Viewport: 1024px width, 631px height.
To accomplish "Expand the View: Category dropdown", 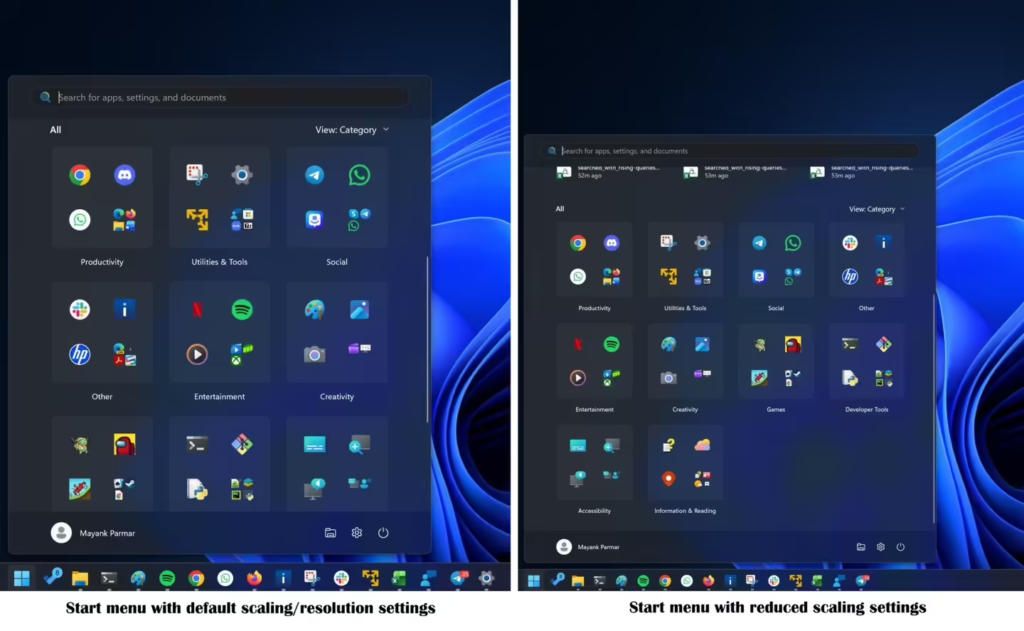I will coord(350,129).
